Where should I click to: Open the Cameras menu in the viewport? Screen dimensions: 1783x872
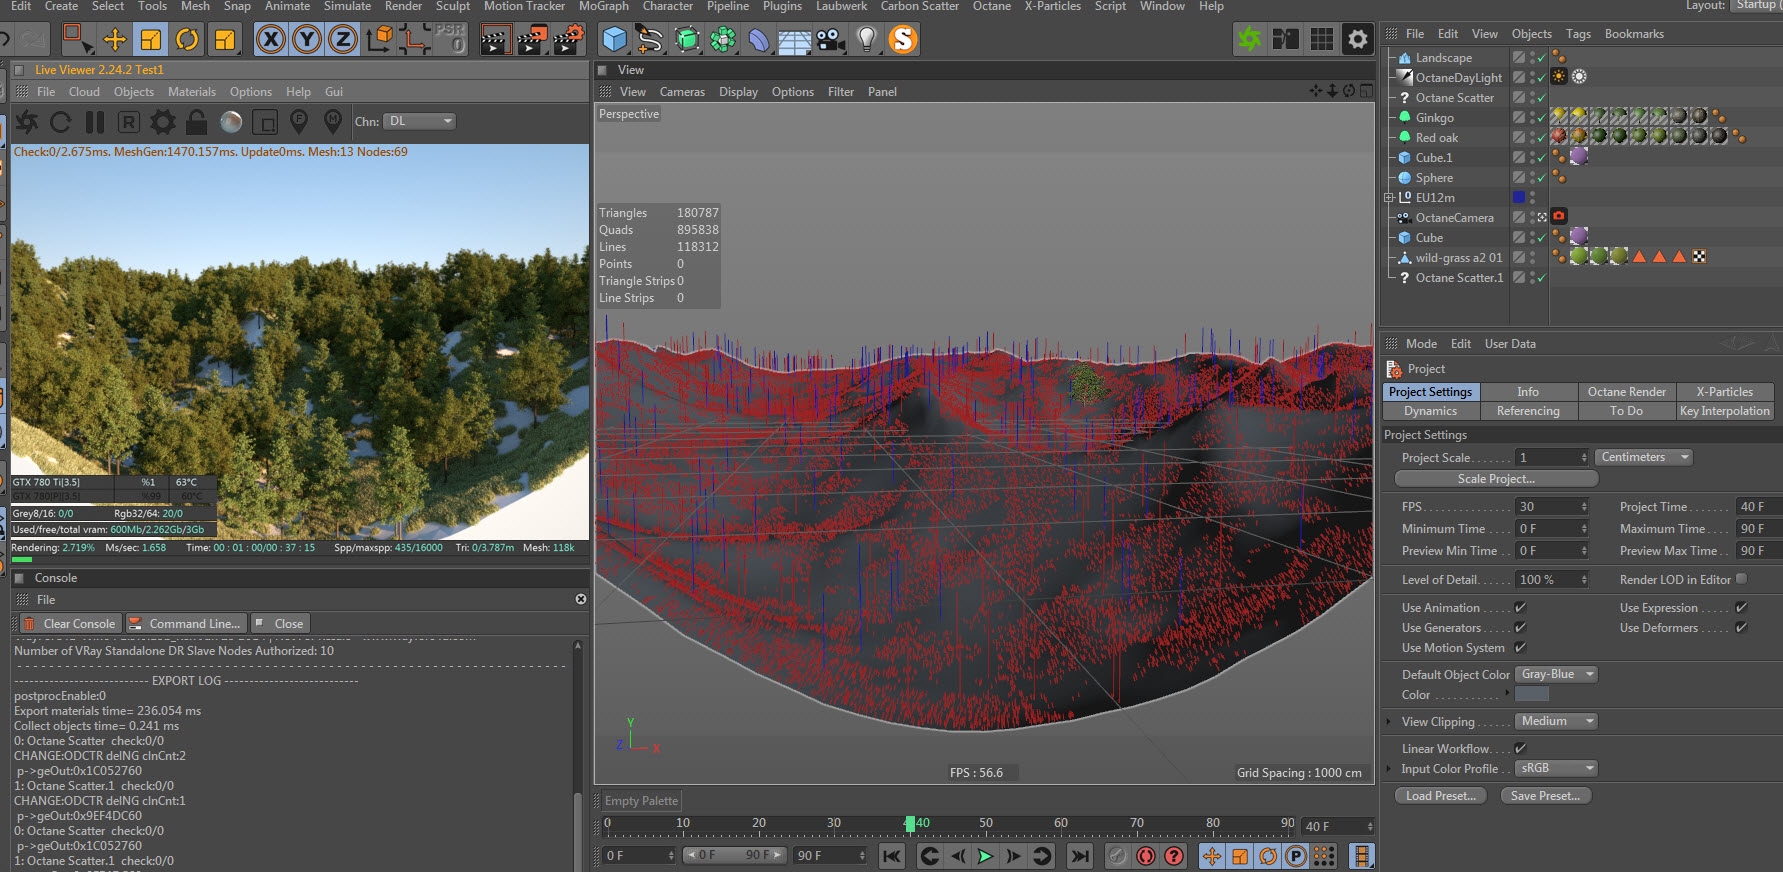pos(682,92)
